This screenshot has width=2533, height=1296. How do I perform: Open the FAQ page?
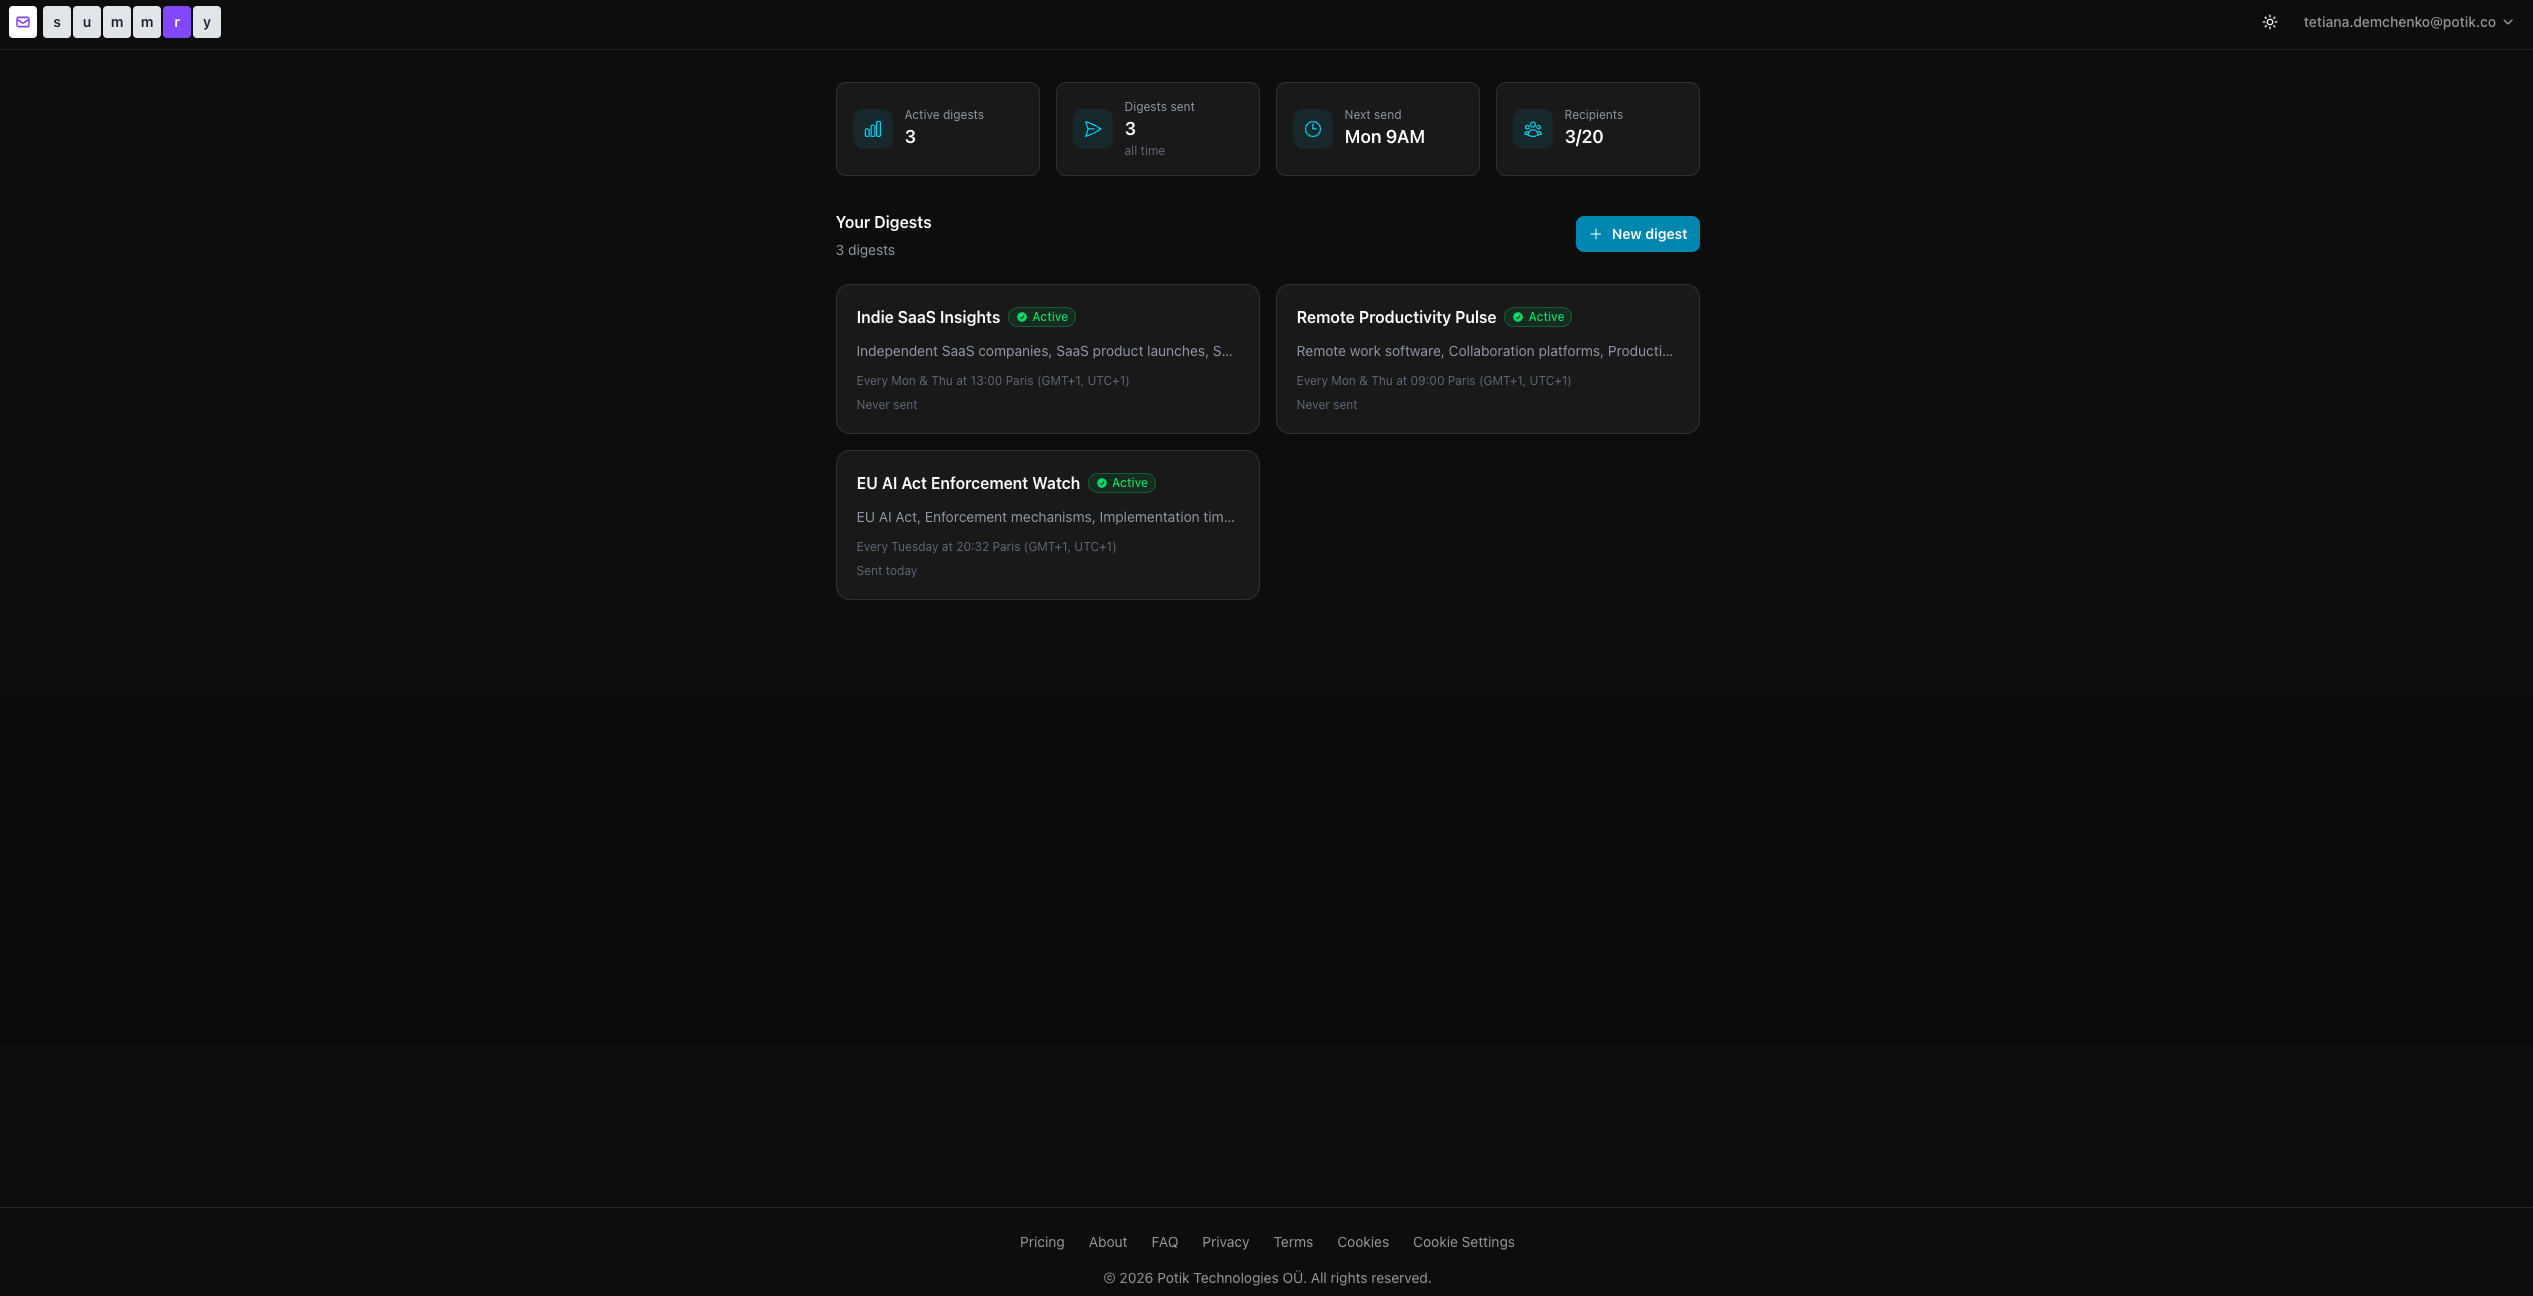tap(1164, 1241)
